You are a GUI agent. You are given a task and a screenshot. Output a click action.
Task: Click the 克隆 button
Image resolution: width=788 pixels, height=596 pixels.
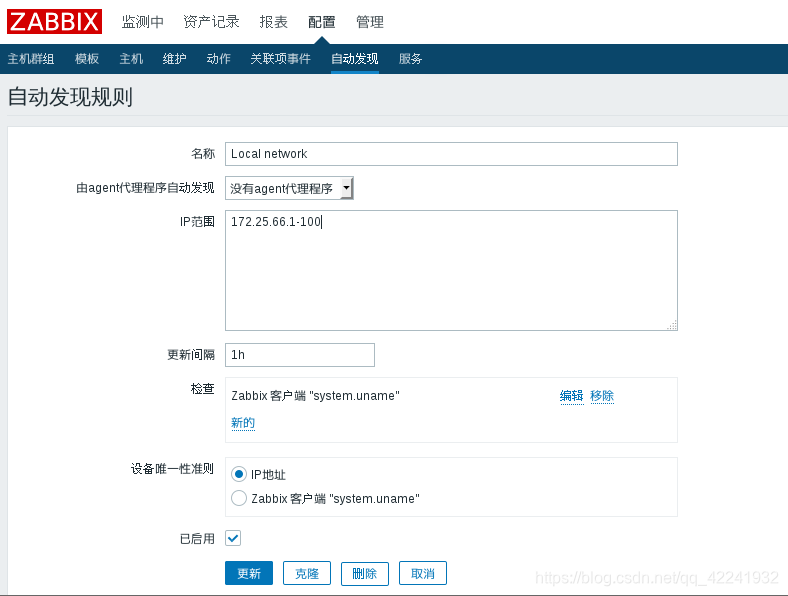tap(307, 573)
